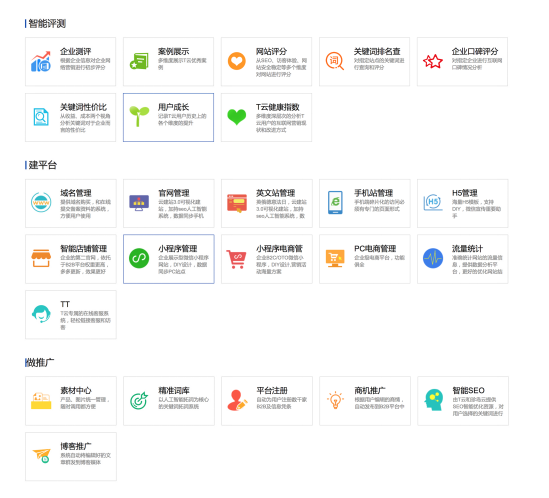Screen dimensions: 549x498
Task: Open the blue 流量统计 pulse icon
Action: point(433,258)
